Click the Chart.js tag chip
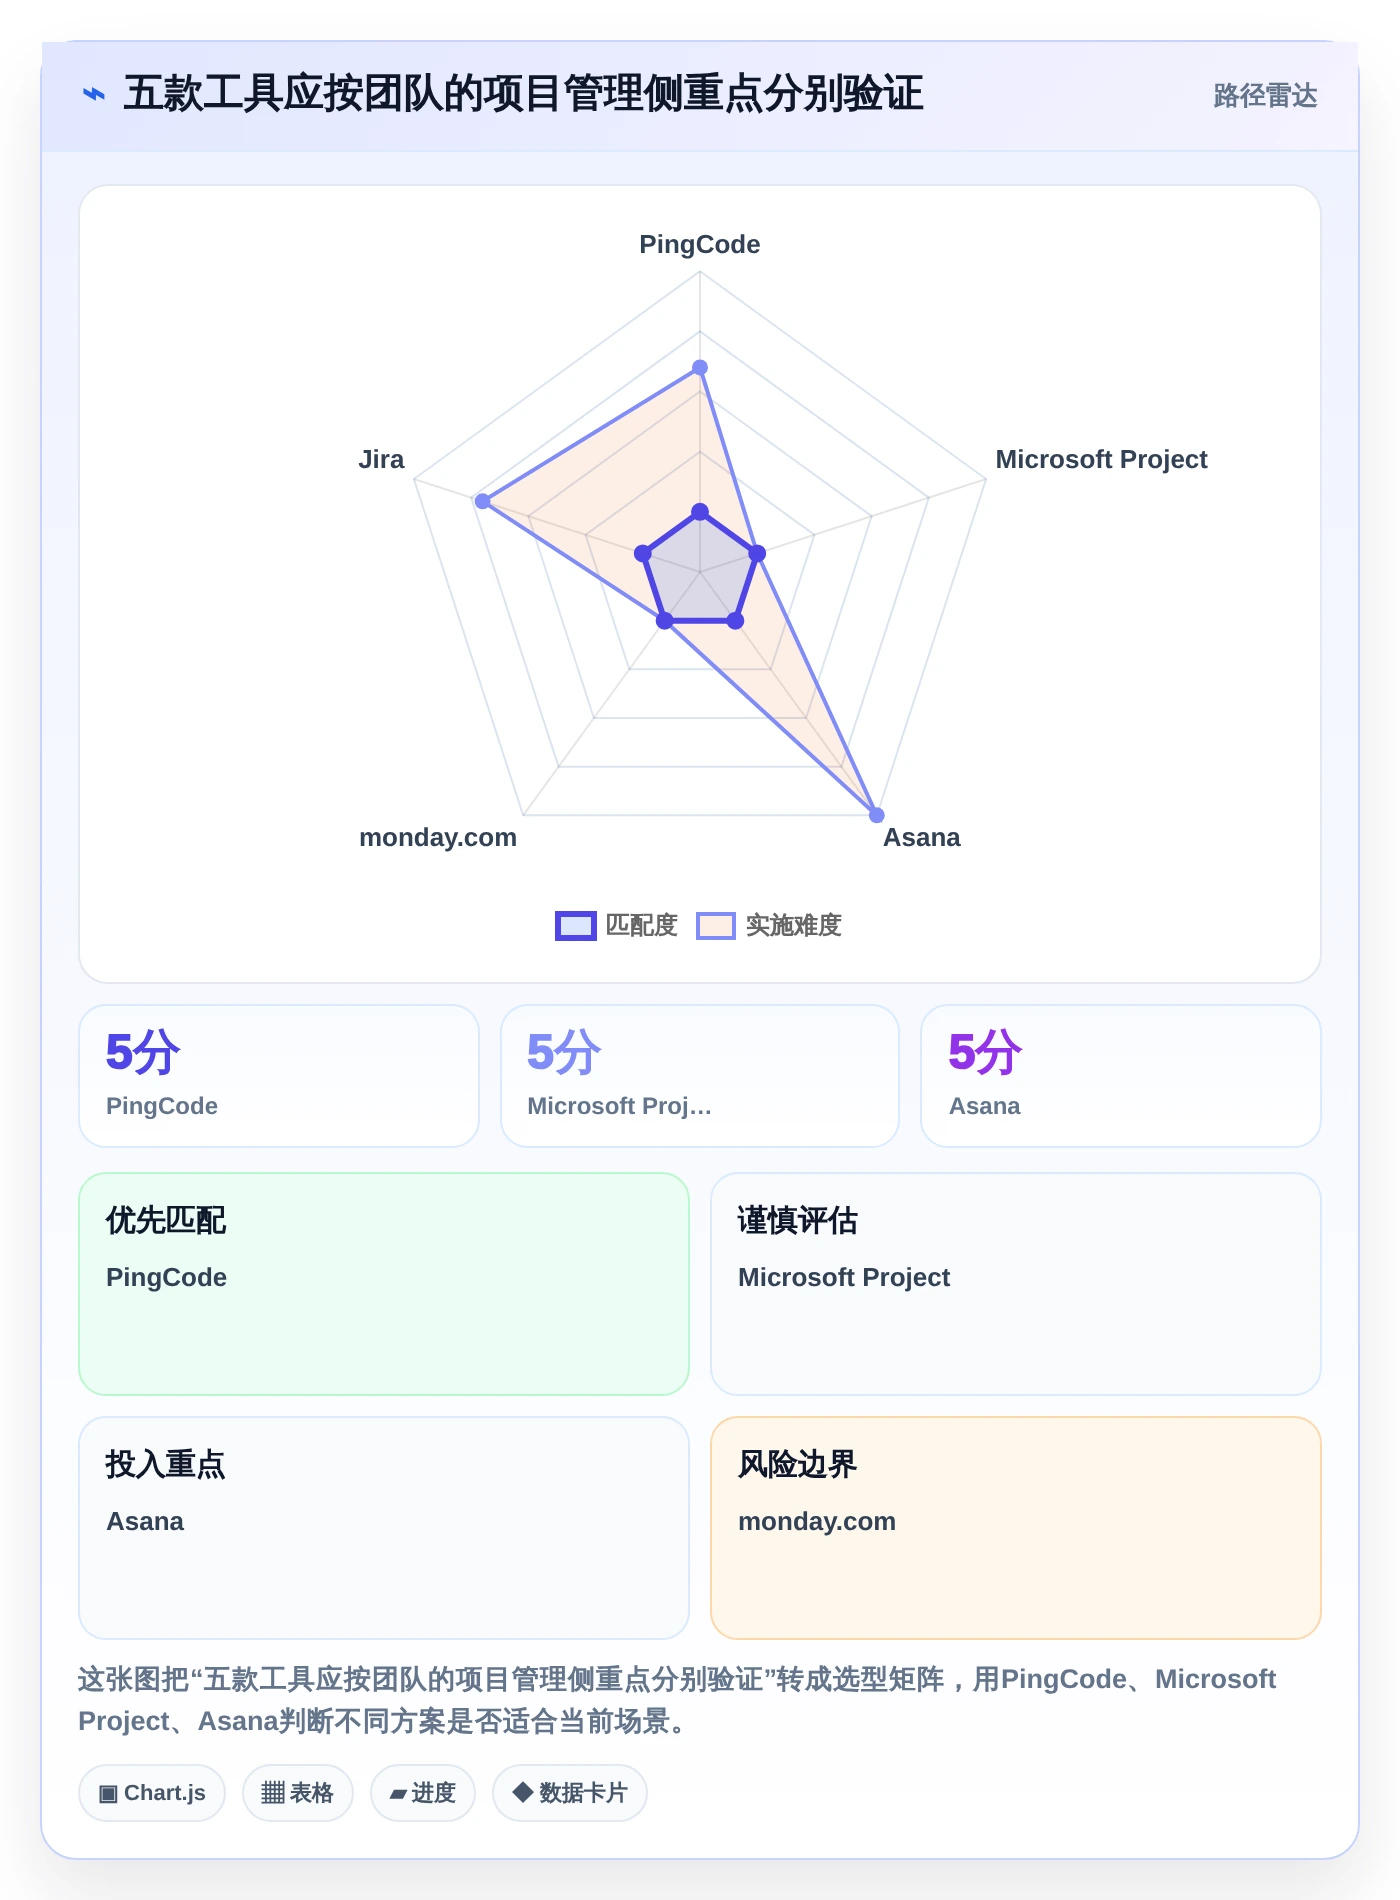The height and width of the screenshot is (1900, 1400). tap(152, 1793)
